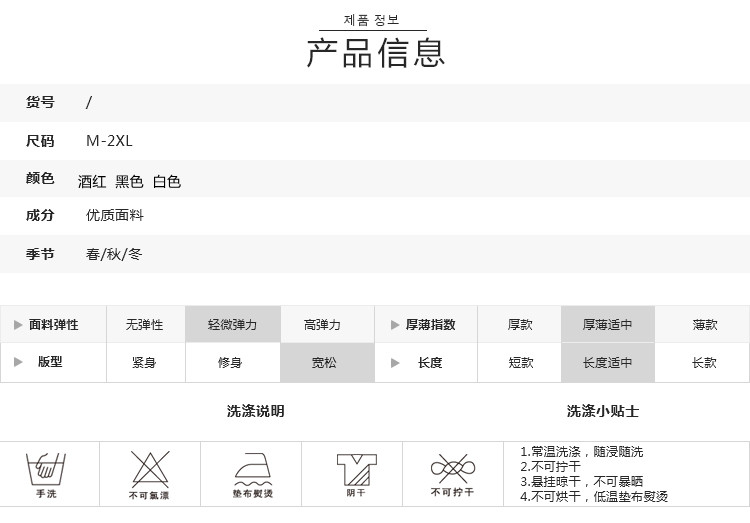The image size is (750, 523).
Task: Select 轻微弹力 elasticity option
Action: [232, 325]
